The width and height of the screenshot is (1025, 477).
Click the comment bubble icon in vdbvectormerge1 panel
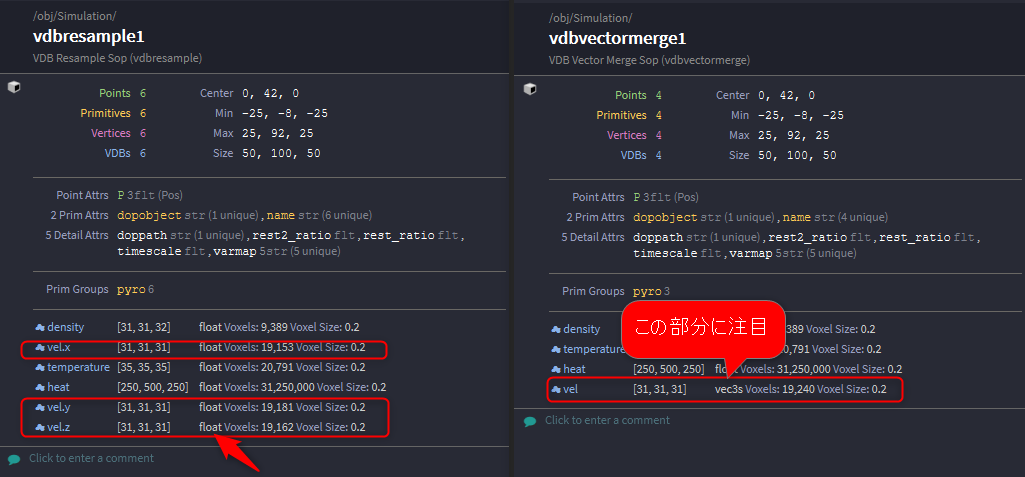point(530,421)
